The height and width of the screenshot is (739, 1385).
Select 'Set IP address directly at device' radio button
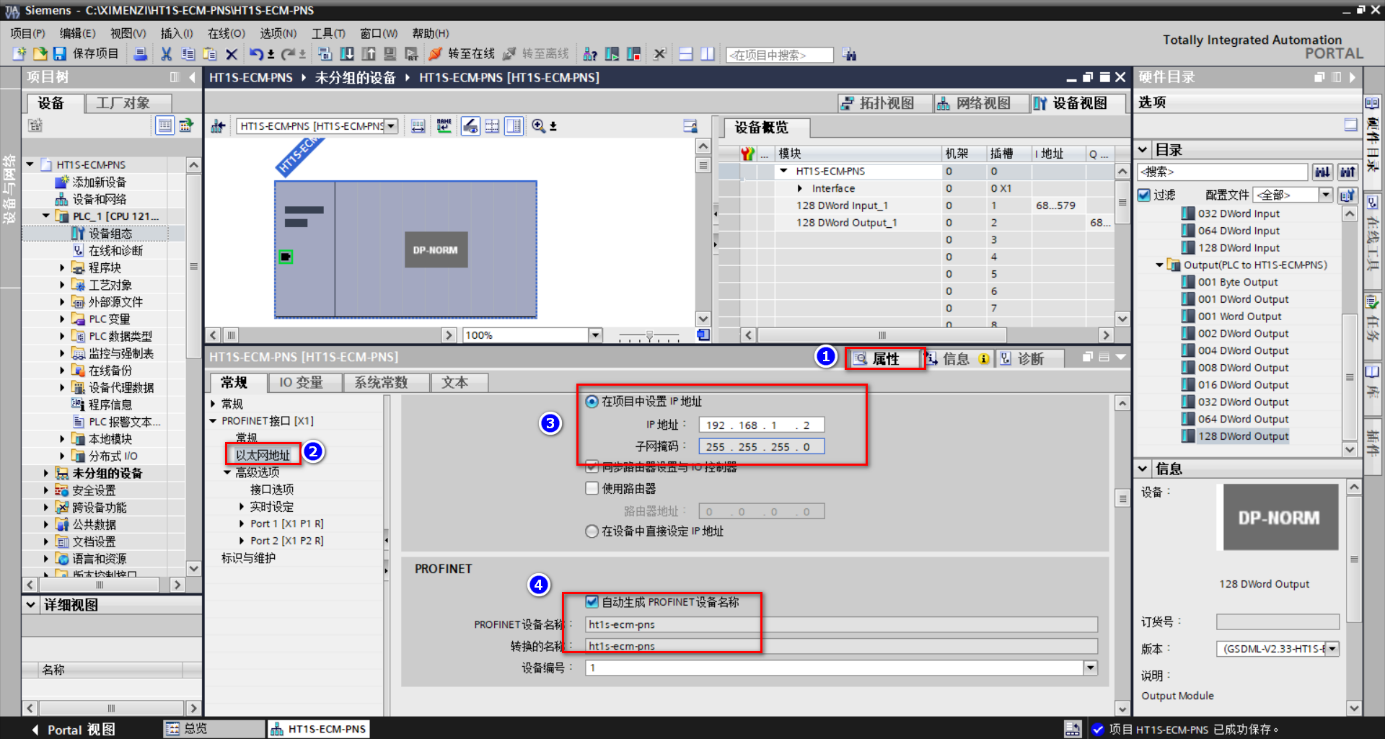pyautogui.click(x=592, y=532)
